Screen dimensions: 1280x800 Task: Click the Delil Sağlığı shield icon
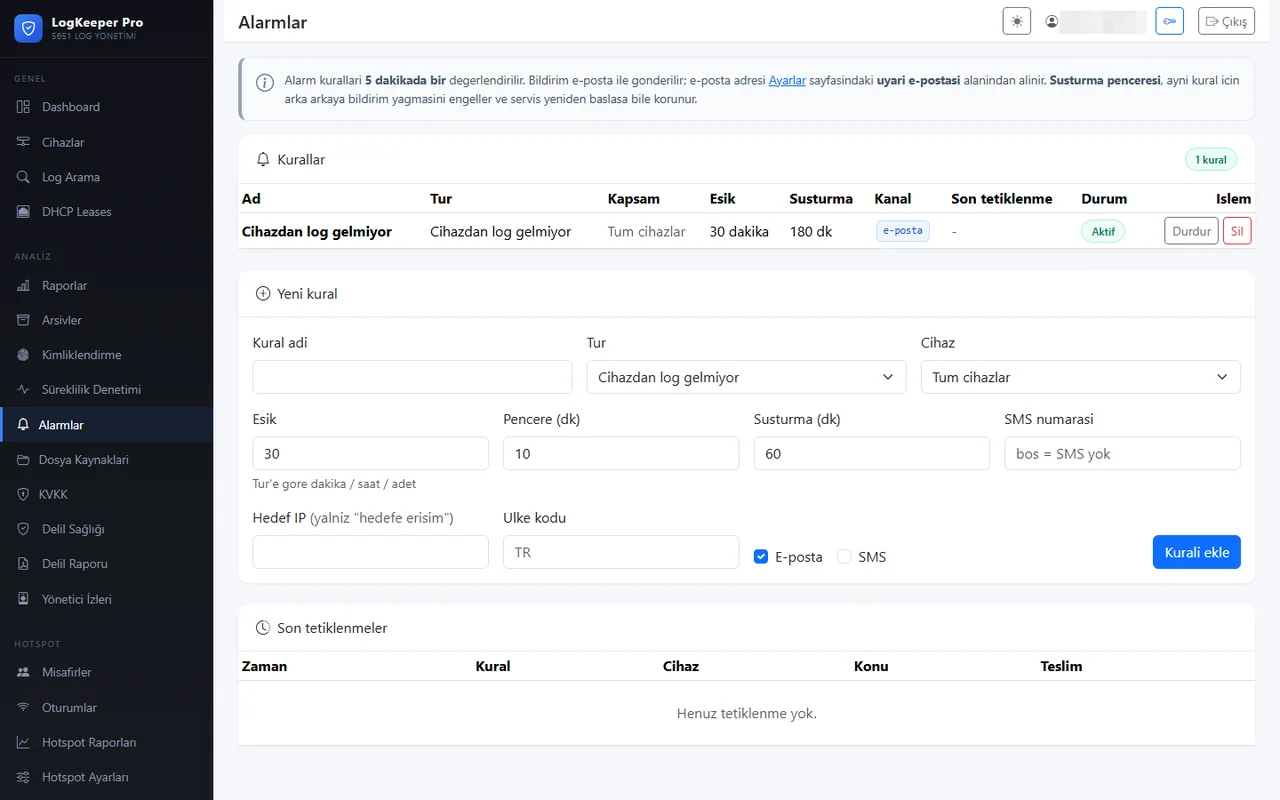(x=23, y=529)
